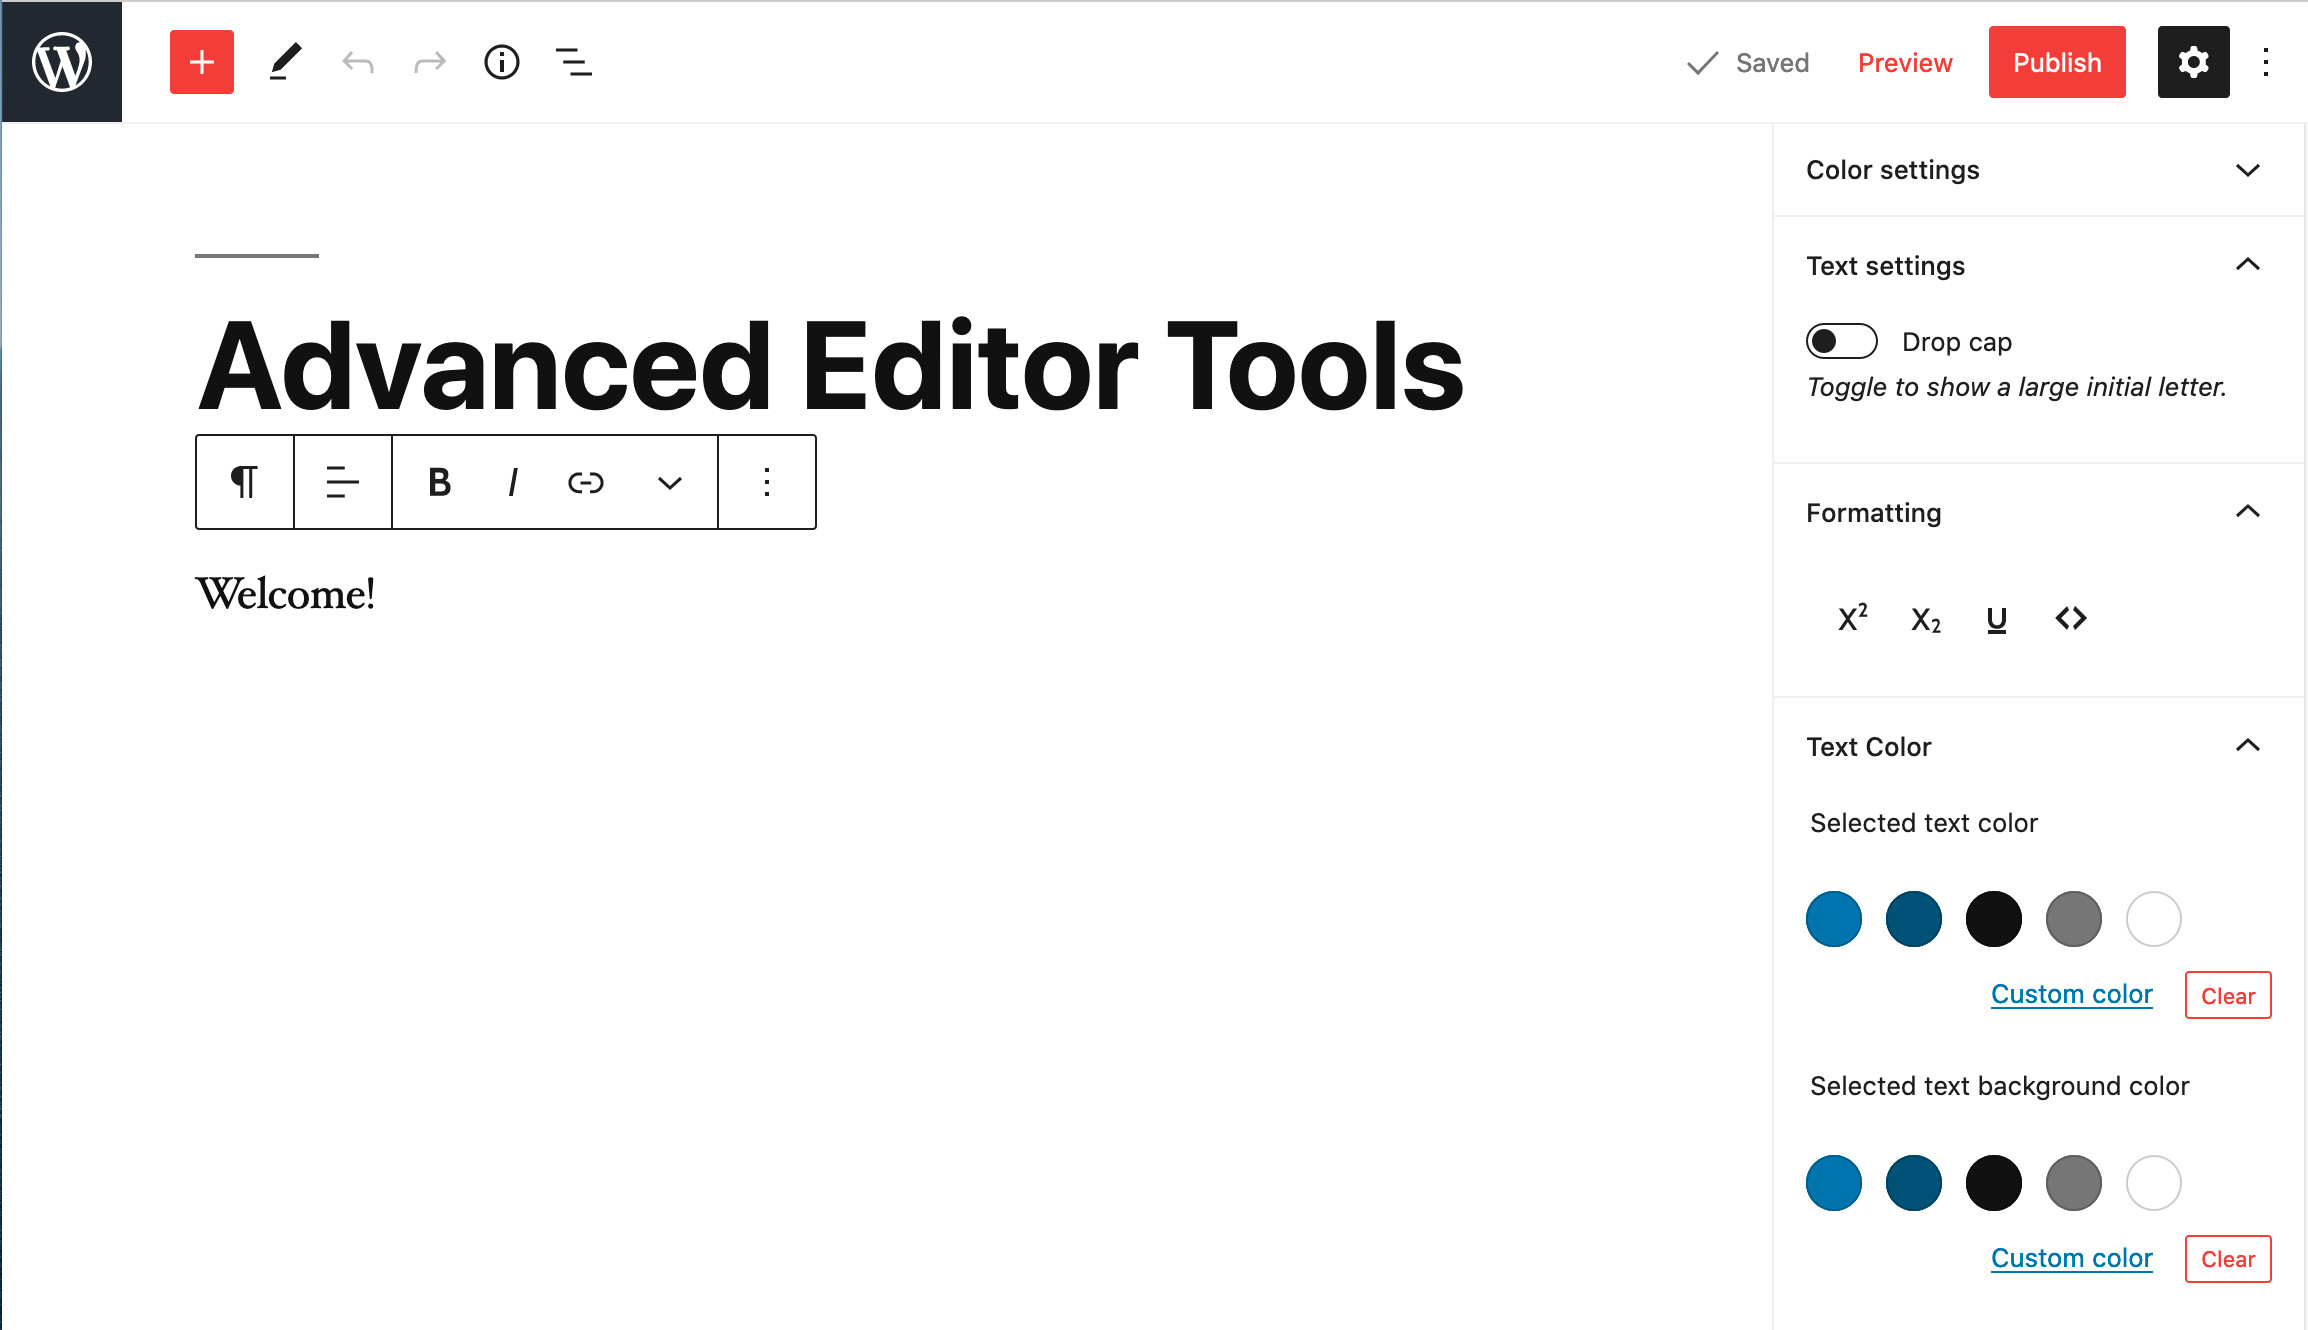Click the Publish button
Screen dimensions: 2308x1330
(2058, 62)
